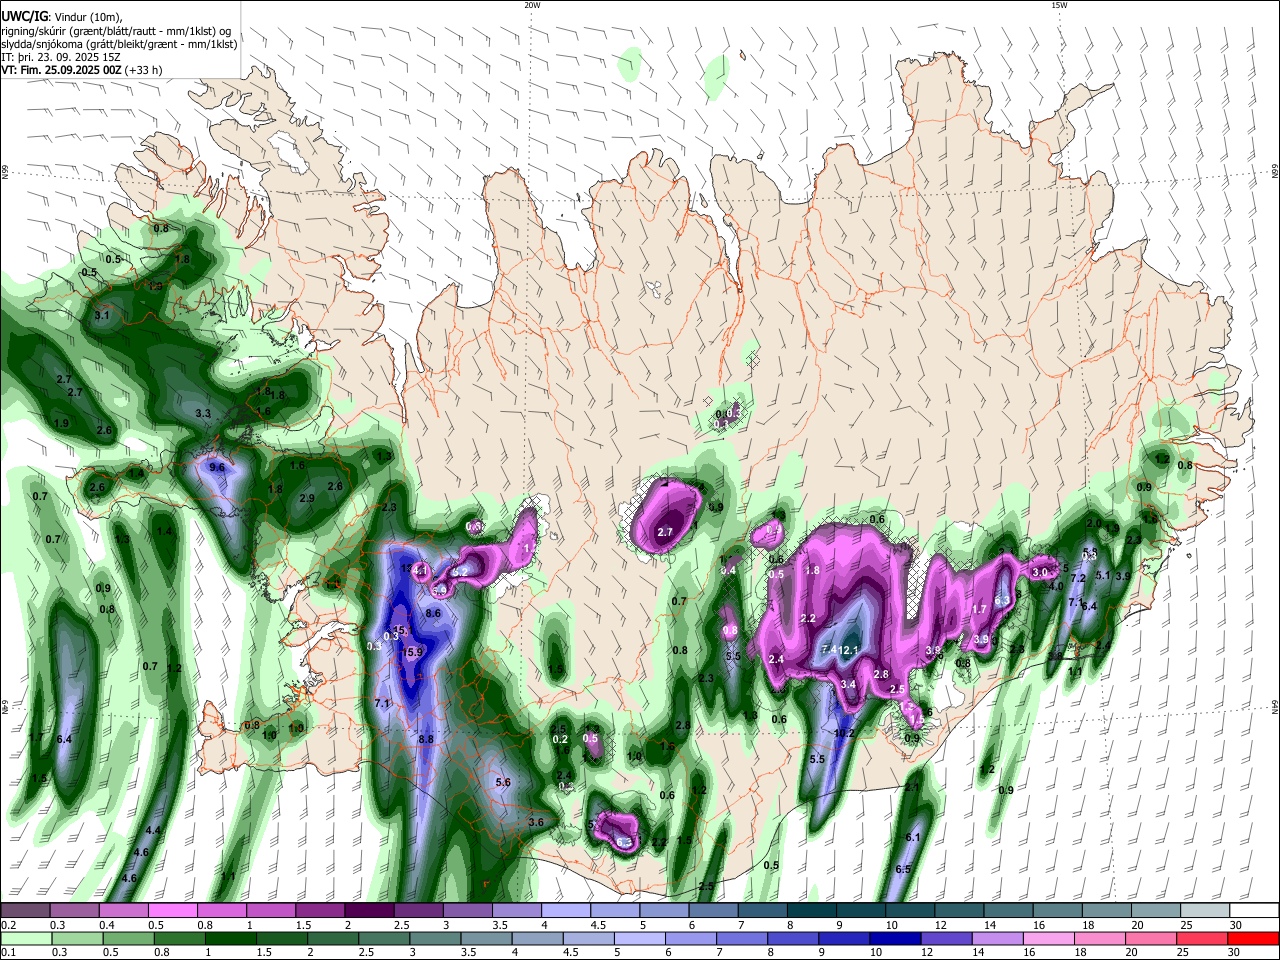Image resolution: width=1280 pixels, height=960 pixels.
Task: Click the 9.6 precipitation value on map
Action: point(217,467)
